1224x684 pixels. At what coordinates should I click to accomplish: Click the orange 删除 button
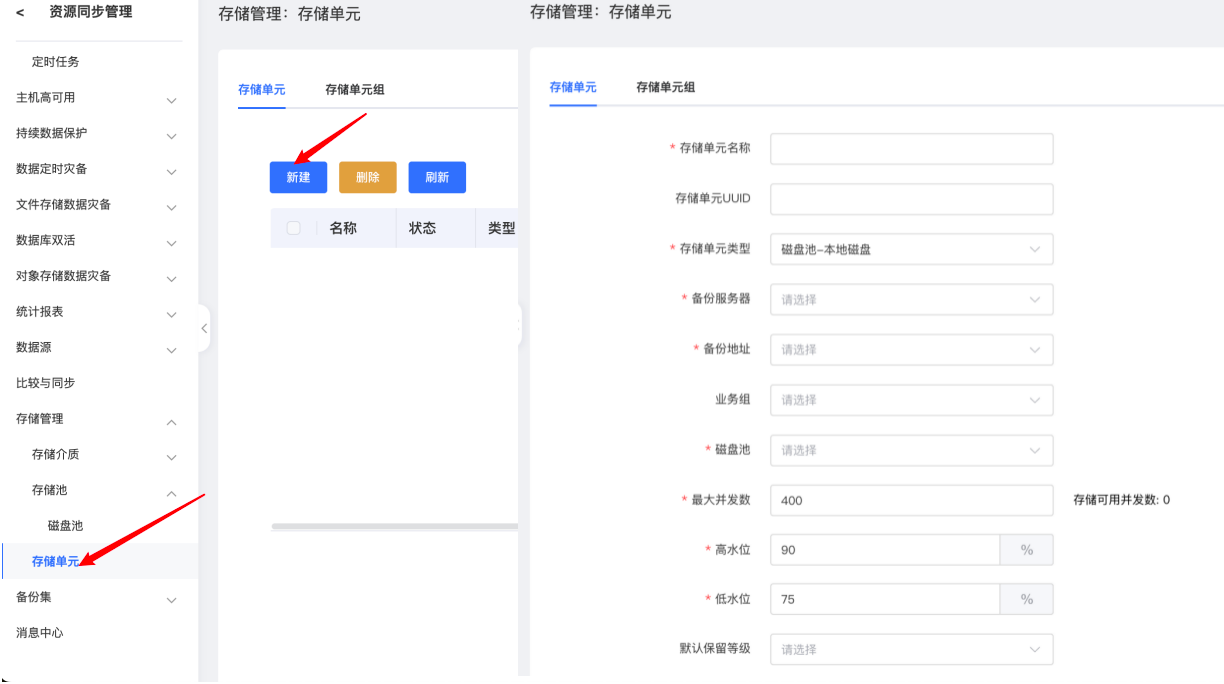point(367,177)
